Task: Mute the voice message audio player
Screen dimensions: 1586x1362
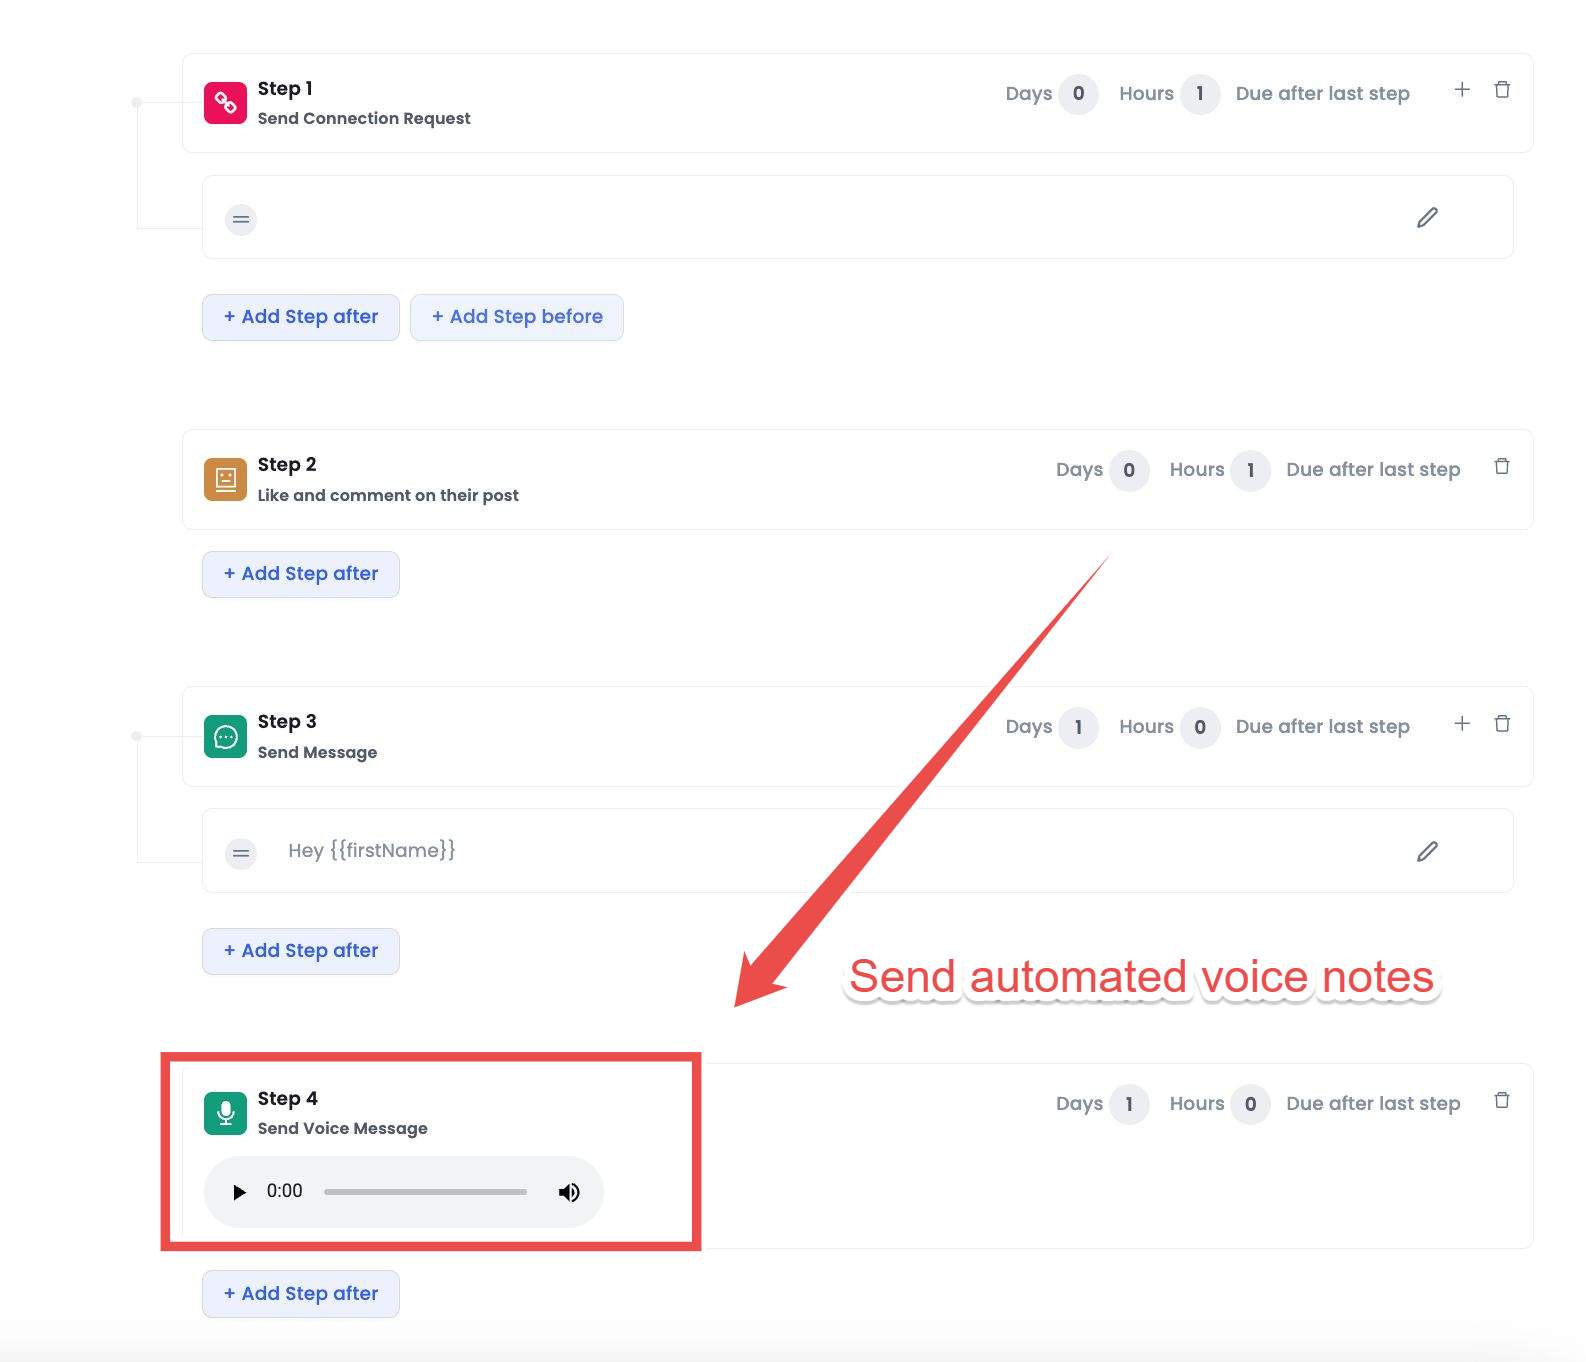Action: coord(569,1192)
